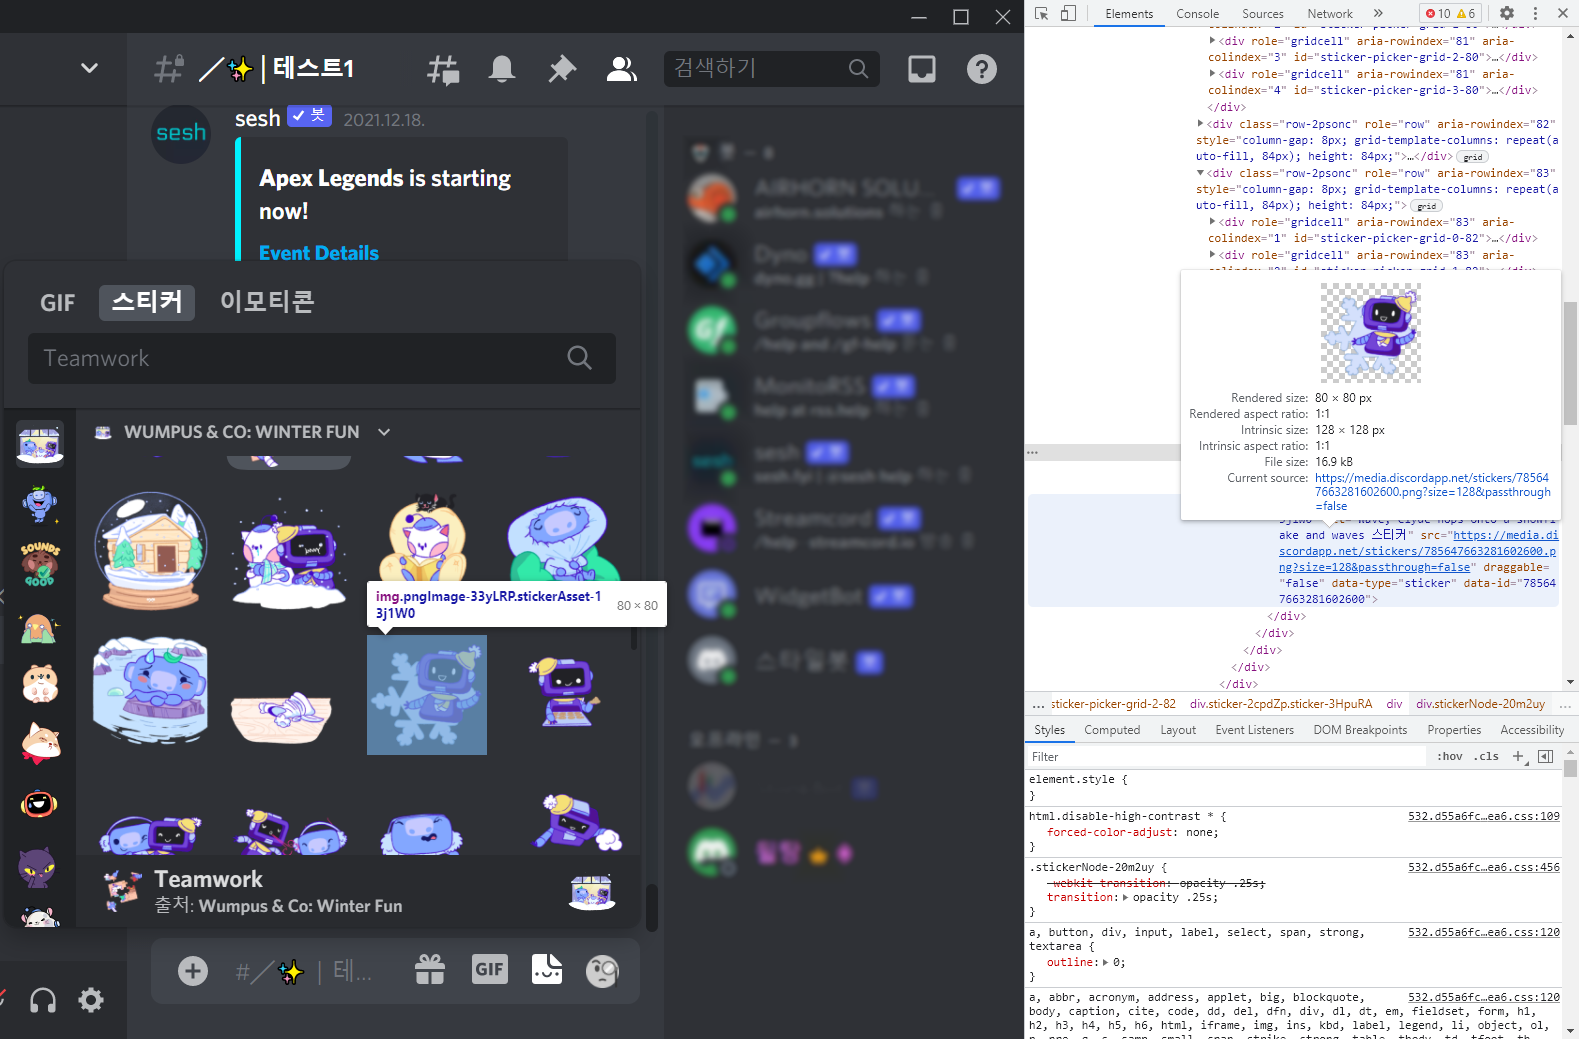The image size is (1579, 1039).
Task: Expand the server dropdown chevron in header
Action: tap(89, 68)
